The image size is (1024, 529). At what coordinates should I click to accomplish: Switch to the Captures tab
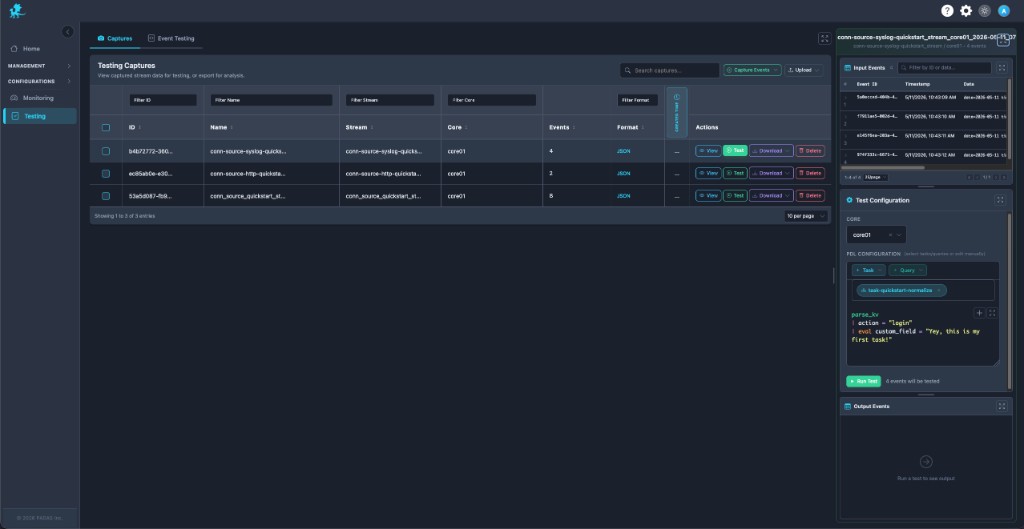coord(115,39)
